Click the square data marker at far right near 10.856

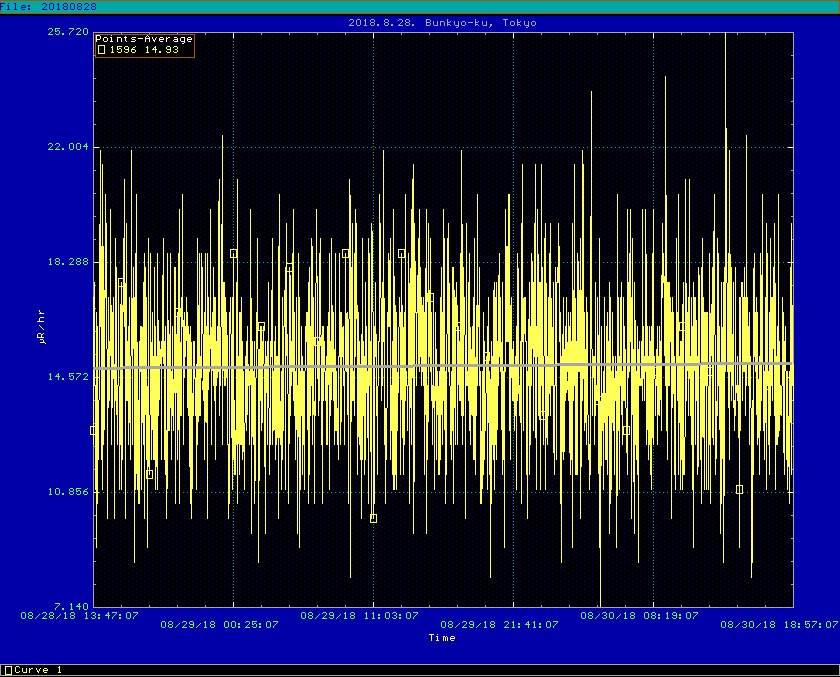click(x=739, y=489)
